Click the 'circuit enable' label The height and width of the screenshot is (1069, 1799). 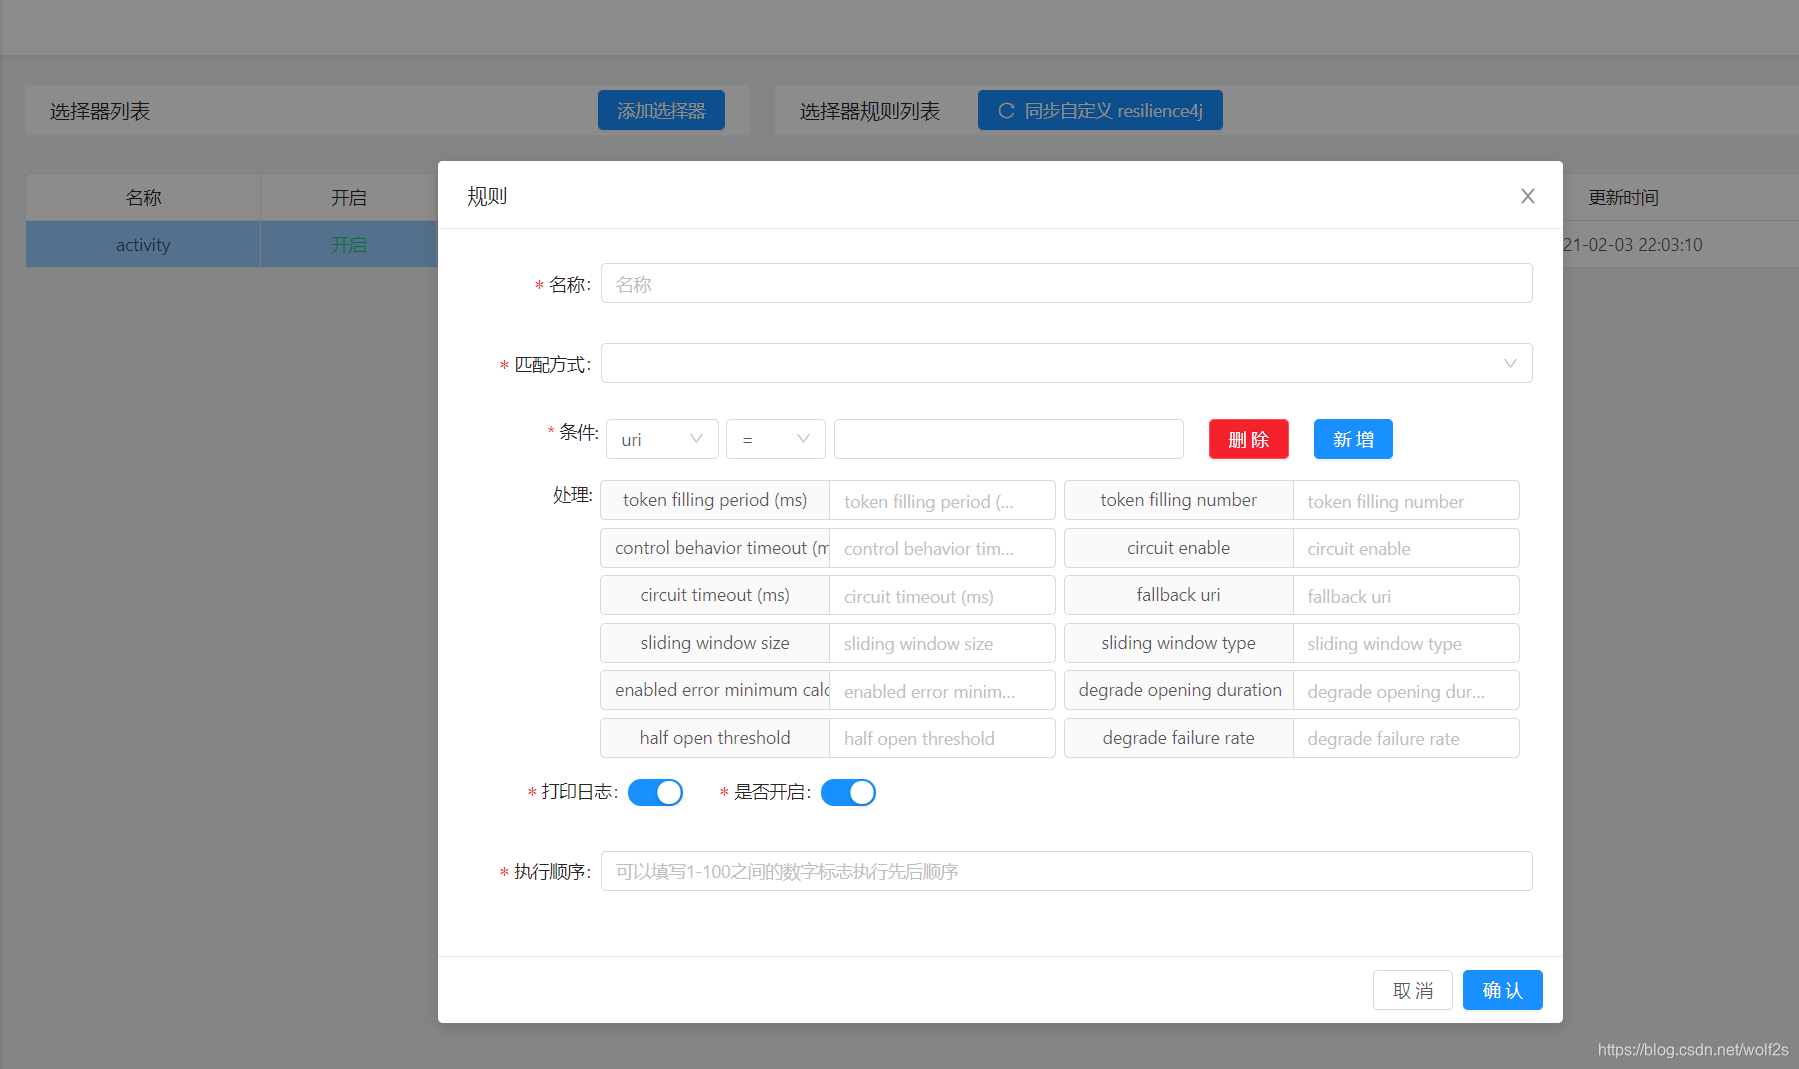click(x=1178, y=548)
